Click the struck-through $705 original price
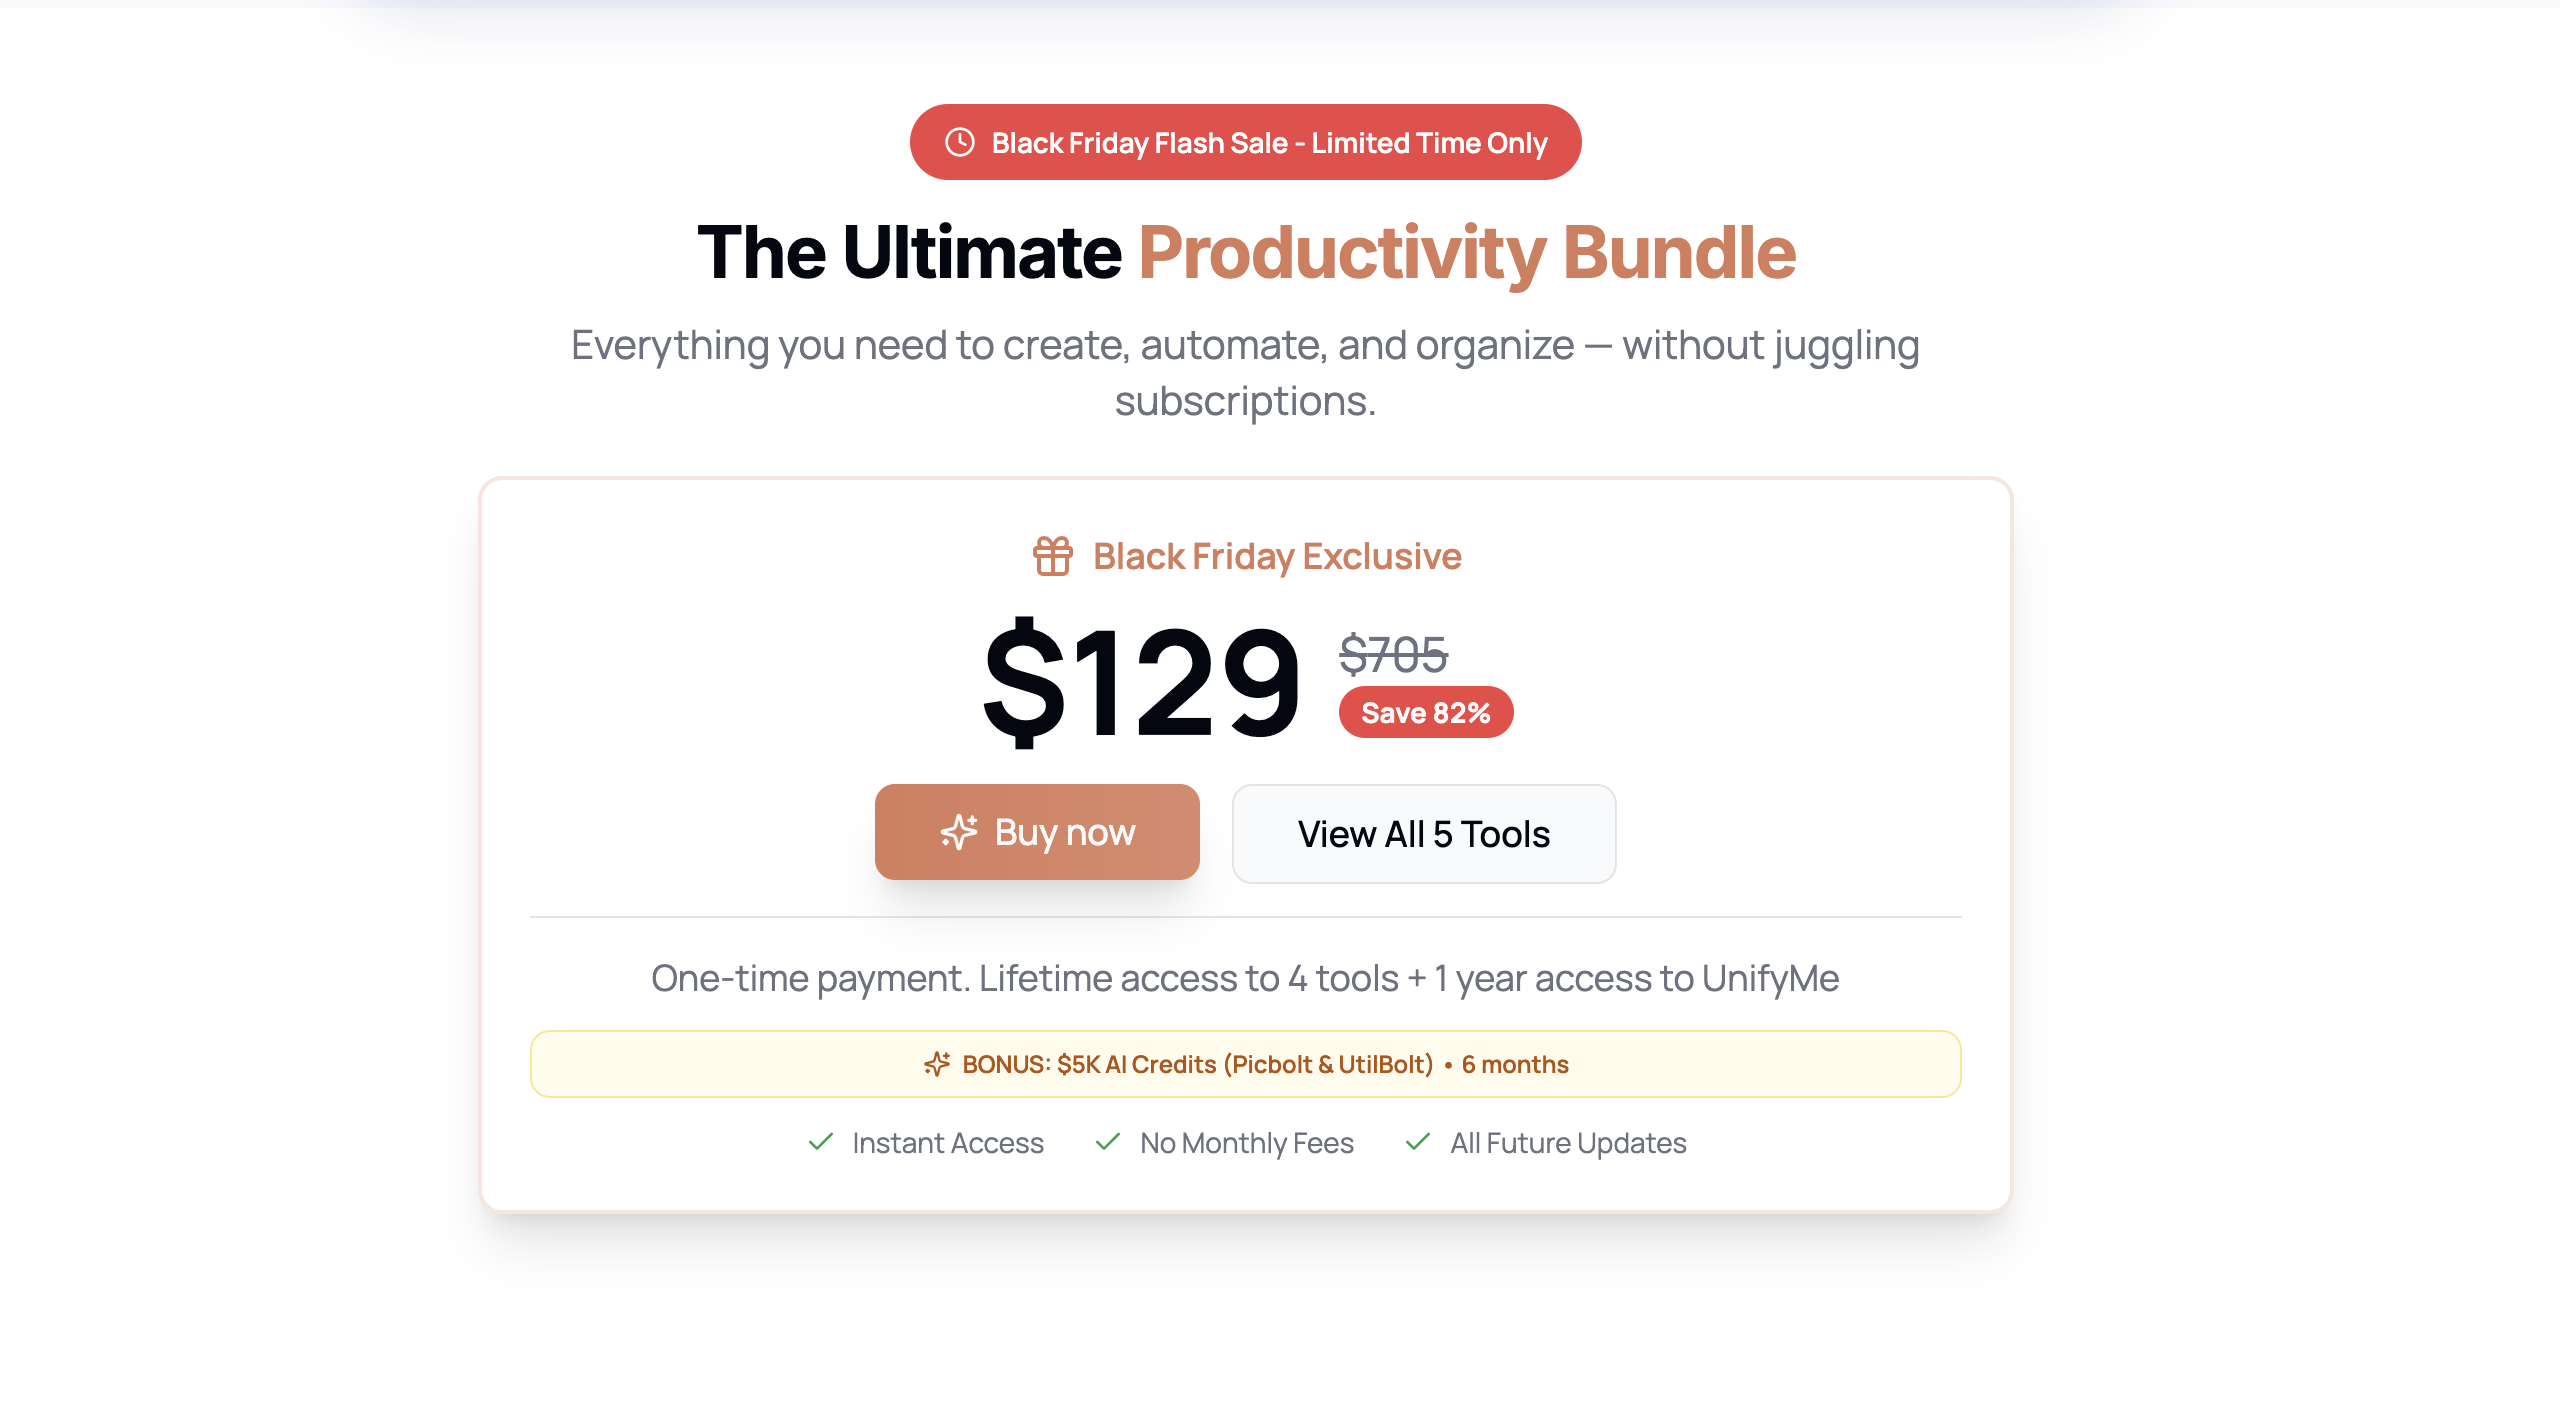2560x1414 pixels. (1393, 655)
